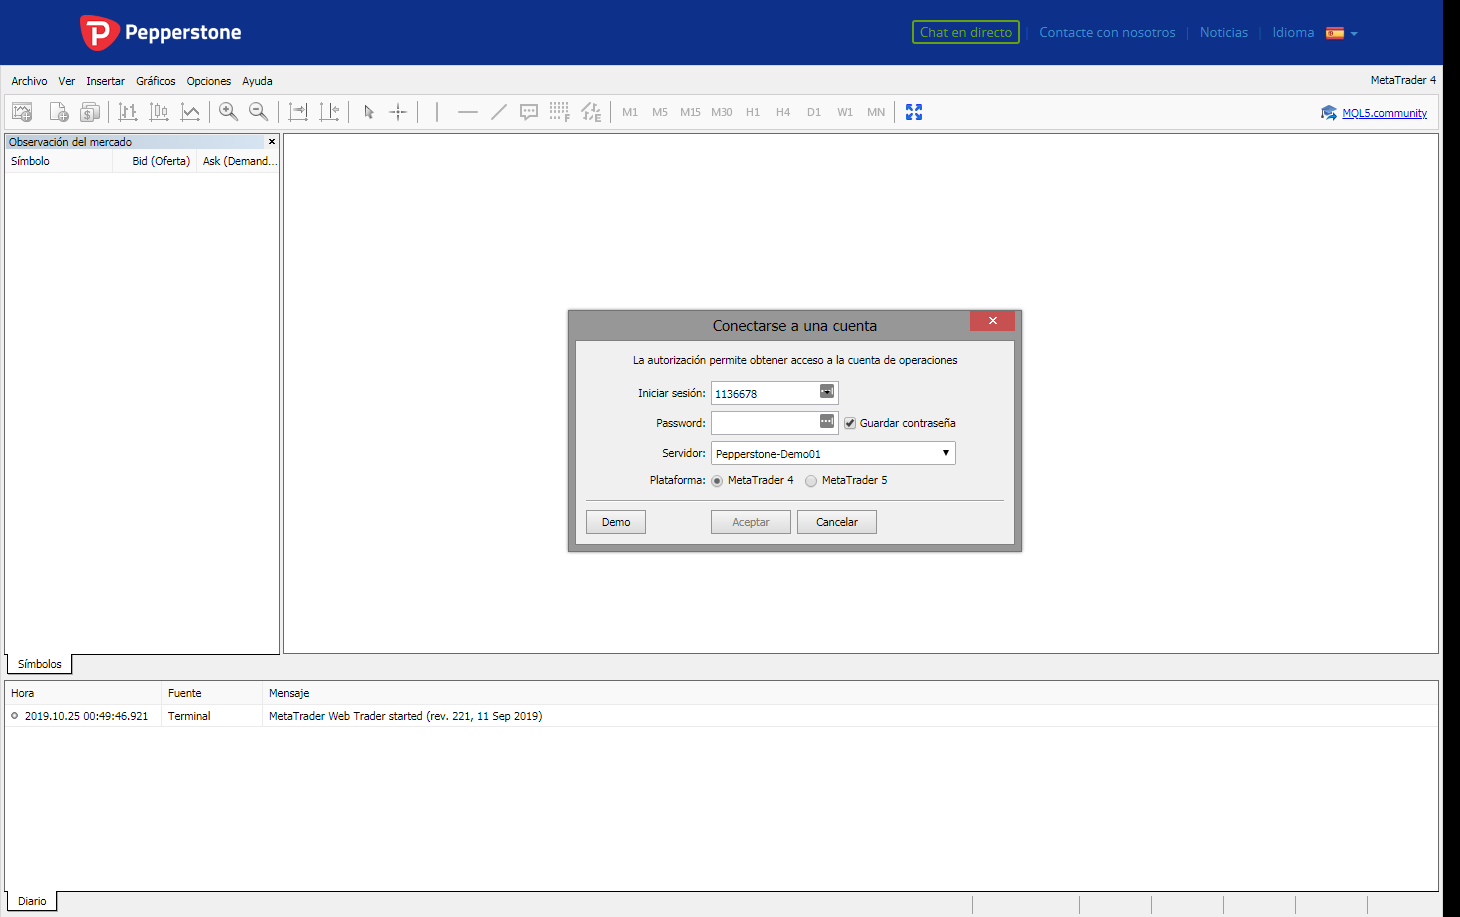Open the Contacte con nosotros link
This screenshot has width=1460, height=917.
[1107, 32]
